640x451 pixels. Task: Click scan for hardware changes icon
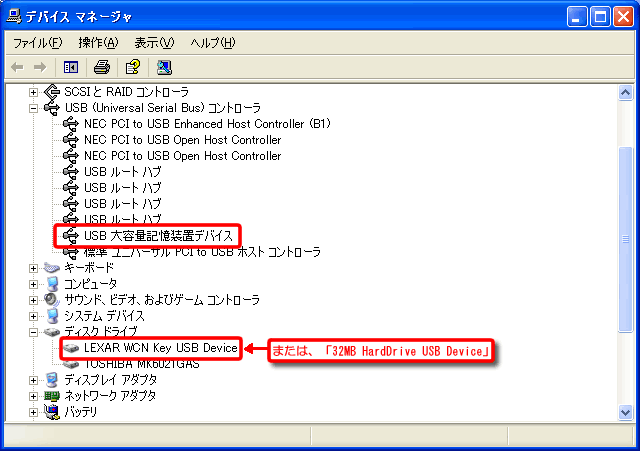pos(164,67)
